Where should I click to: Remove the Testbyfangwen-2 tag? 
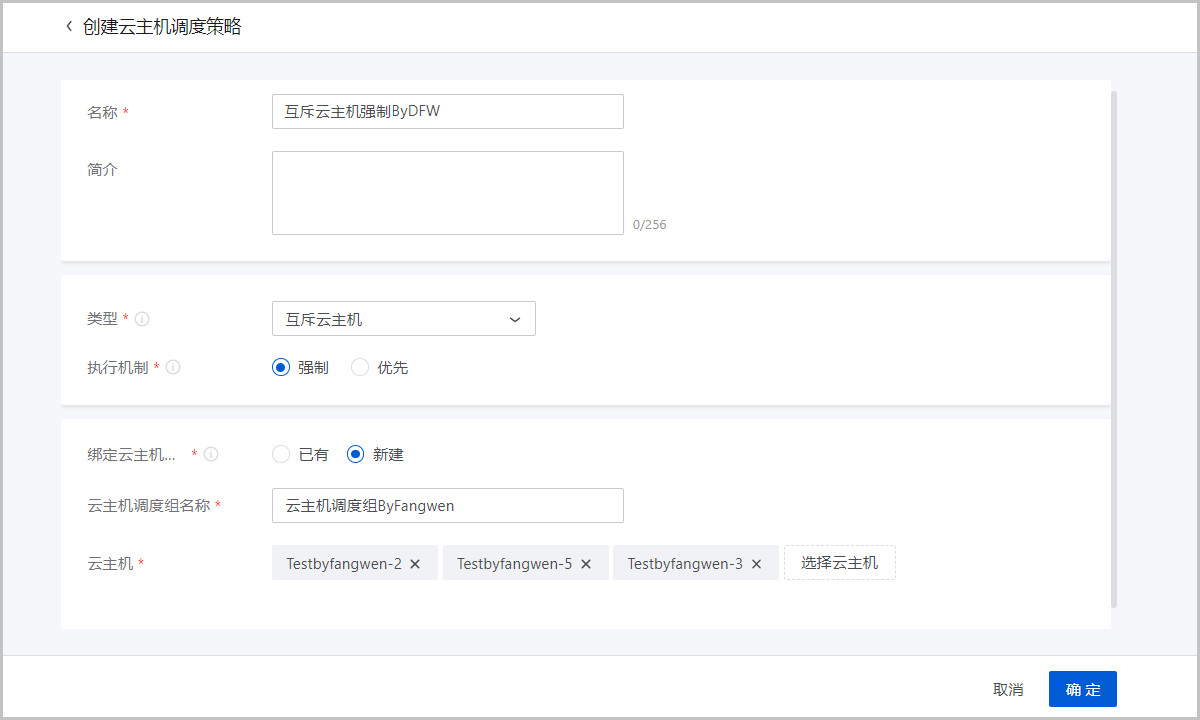(x=415, y=564)
